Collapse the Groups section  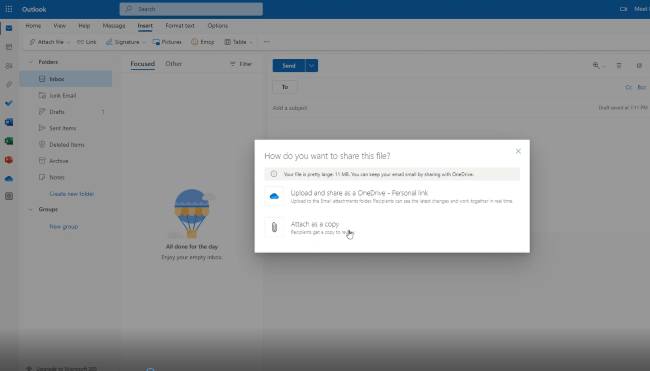pos(30,209)
